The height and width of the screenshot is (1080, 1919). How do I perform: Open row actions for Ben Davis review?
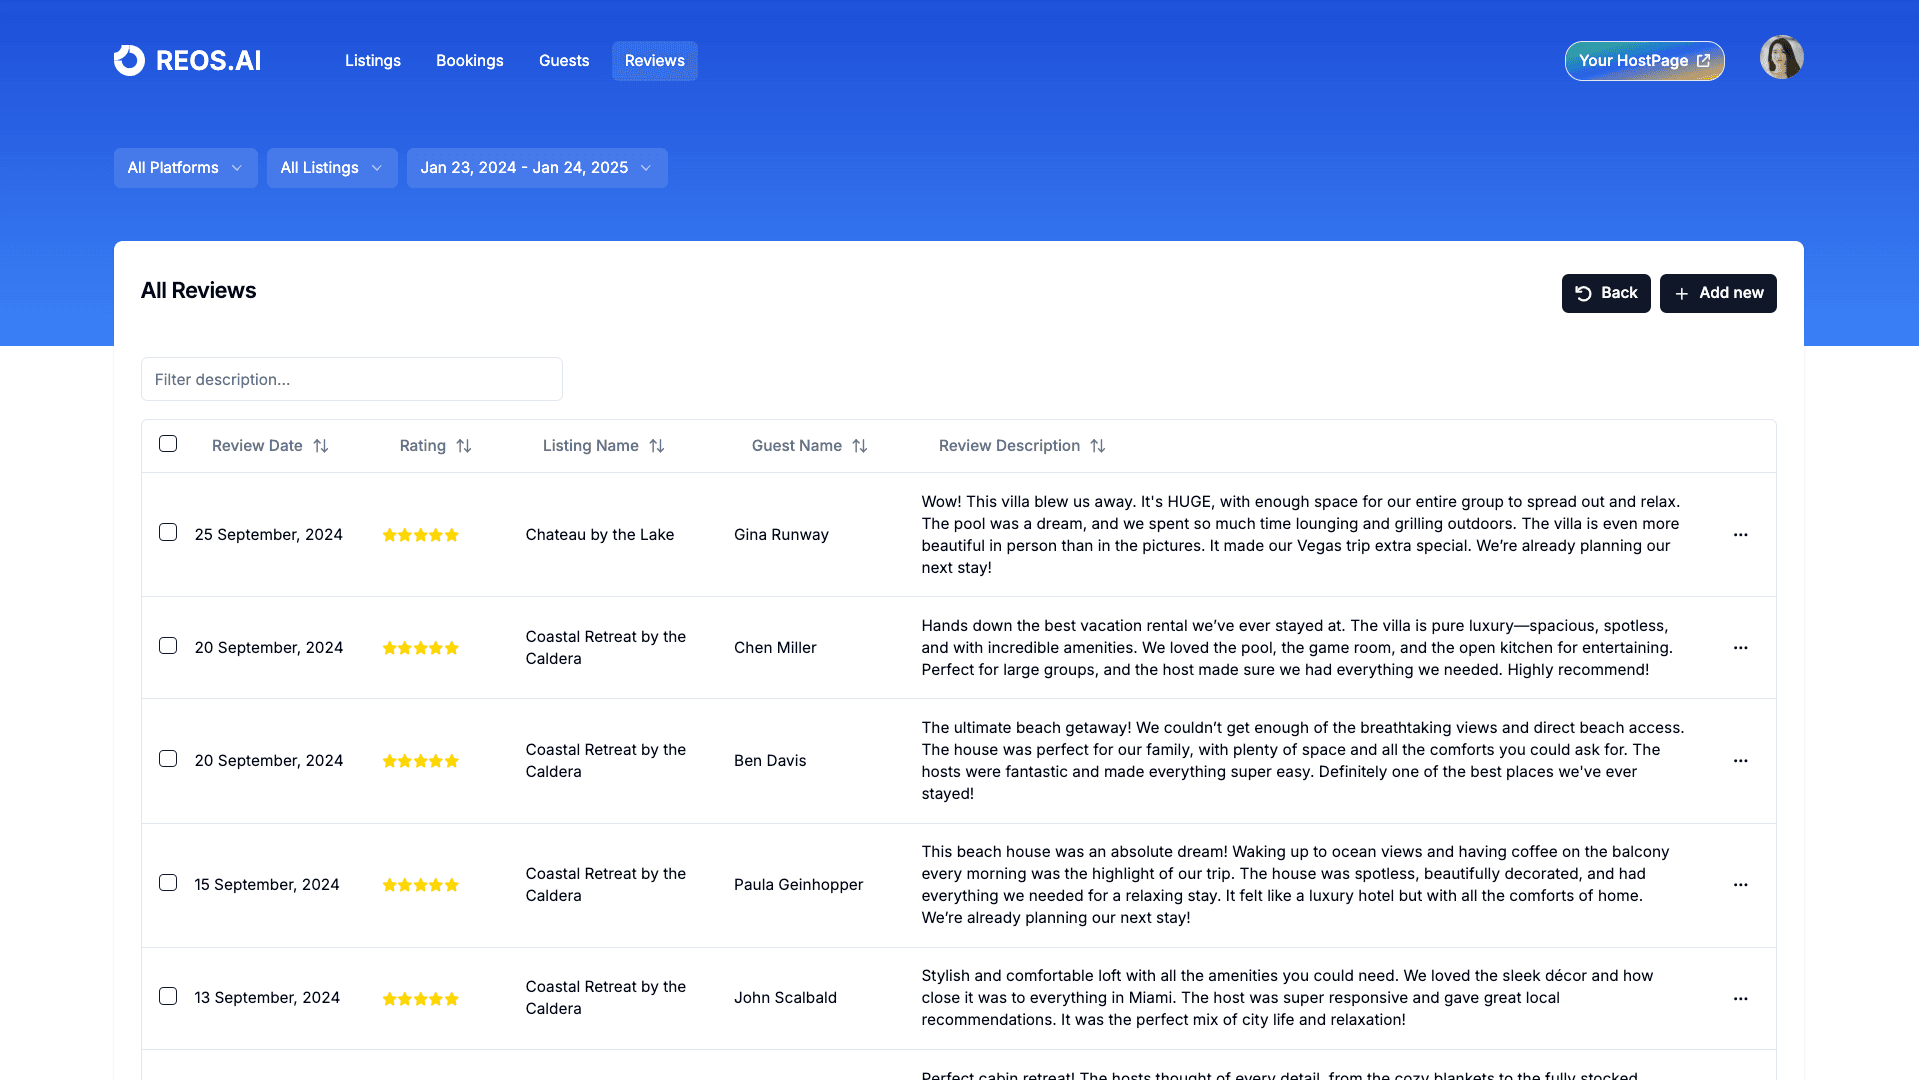tap(1740, 761)
